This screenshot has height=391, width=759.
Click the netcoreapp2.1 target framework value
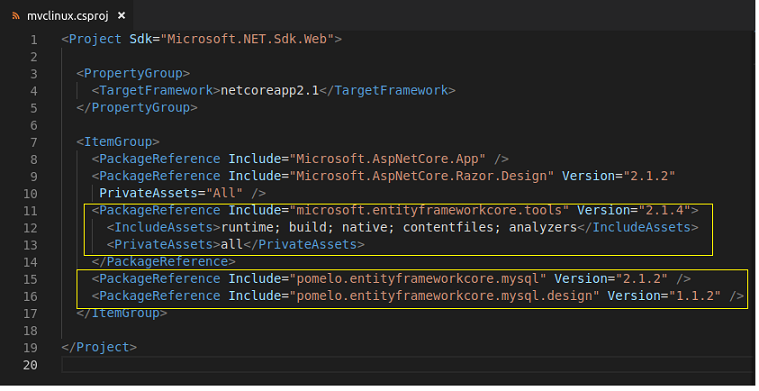tap(270, 90)
